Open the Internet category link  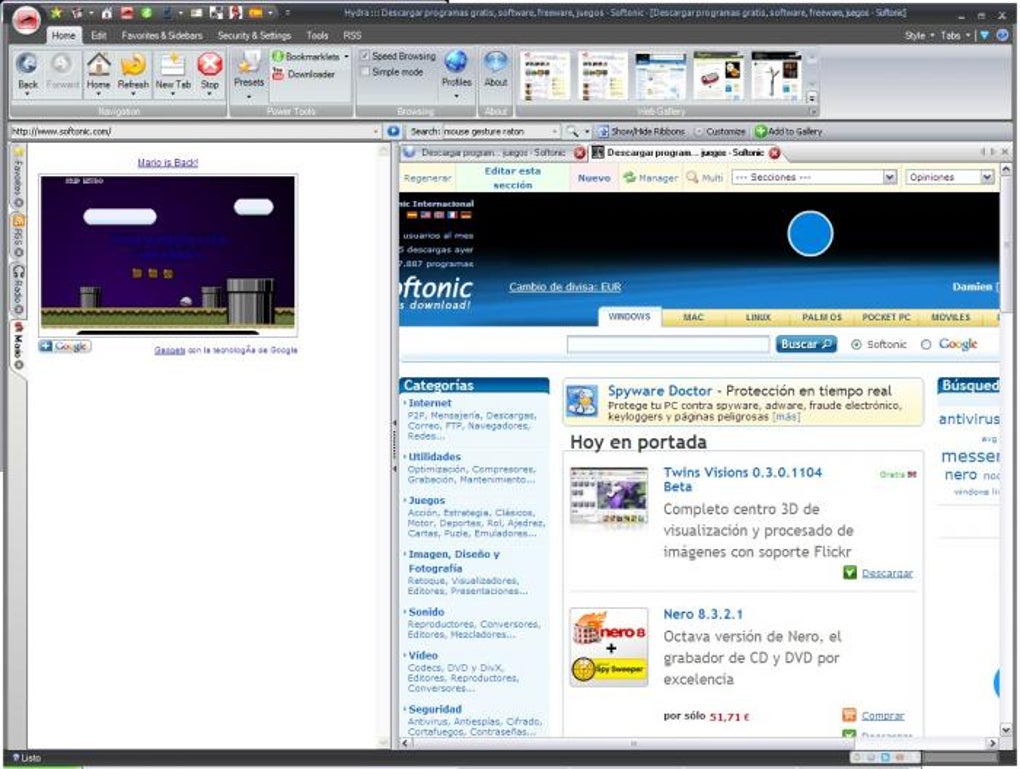pyautogui.click(x=429, y=403)
